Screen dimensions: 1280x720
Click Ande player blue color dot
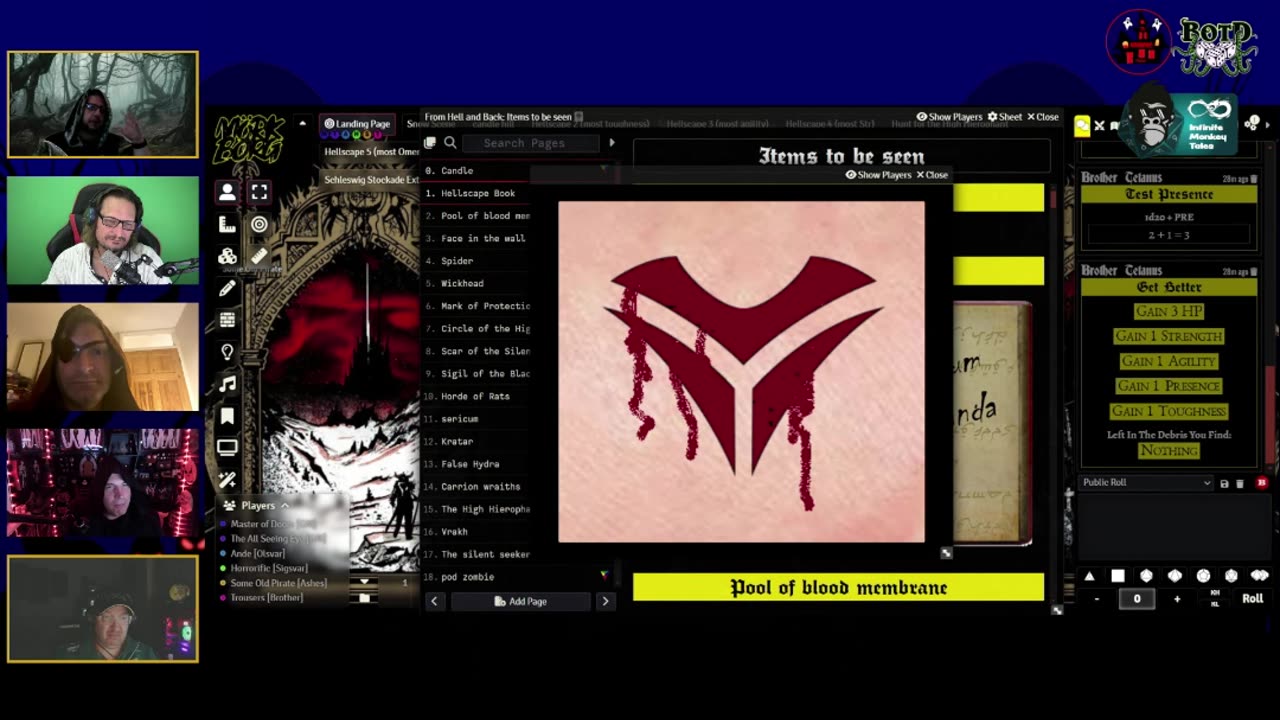pos(223,553)
